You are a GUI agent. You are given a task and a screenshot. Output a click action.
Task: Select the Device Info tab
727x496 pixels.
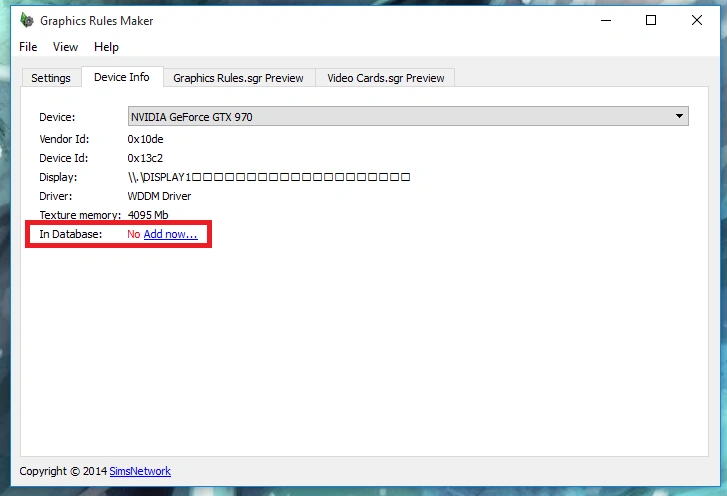[121, 77]
